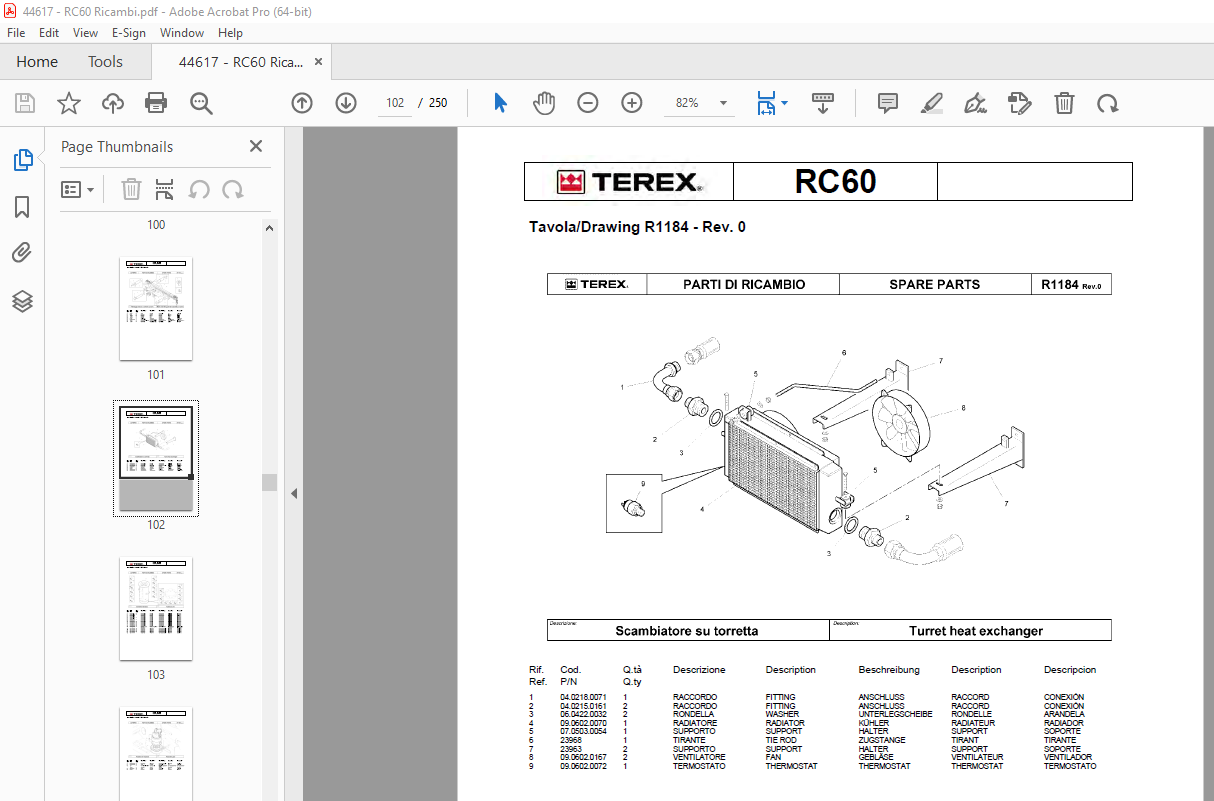This screenshot has height=801, width=1214.
Task: Click the insert pages scissors icon
Action: pyautogui.click(x=165, y=189)
